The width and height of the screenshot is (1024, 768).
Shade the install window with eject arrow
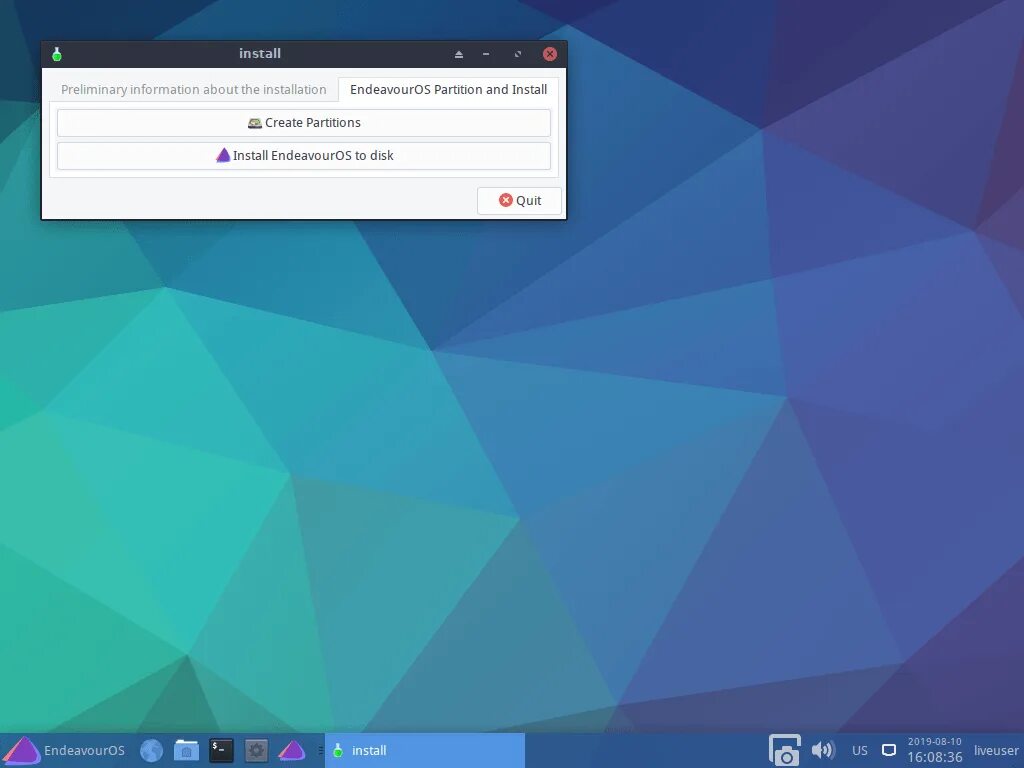(x=458, y=54)
